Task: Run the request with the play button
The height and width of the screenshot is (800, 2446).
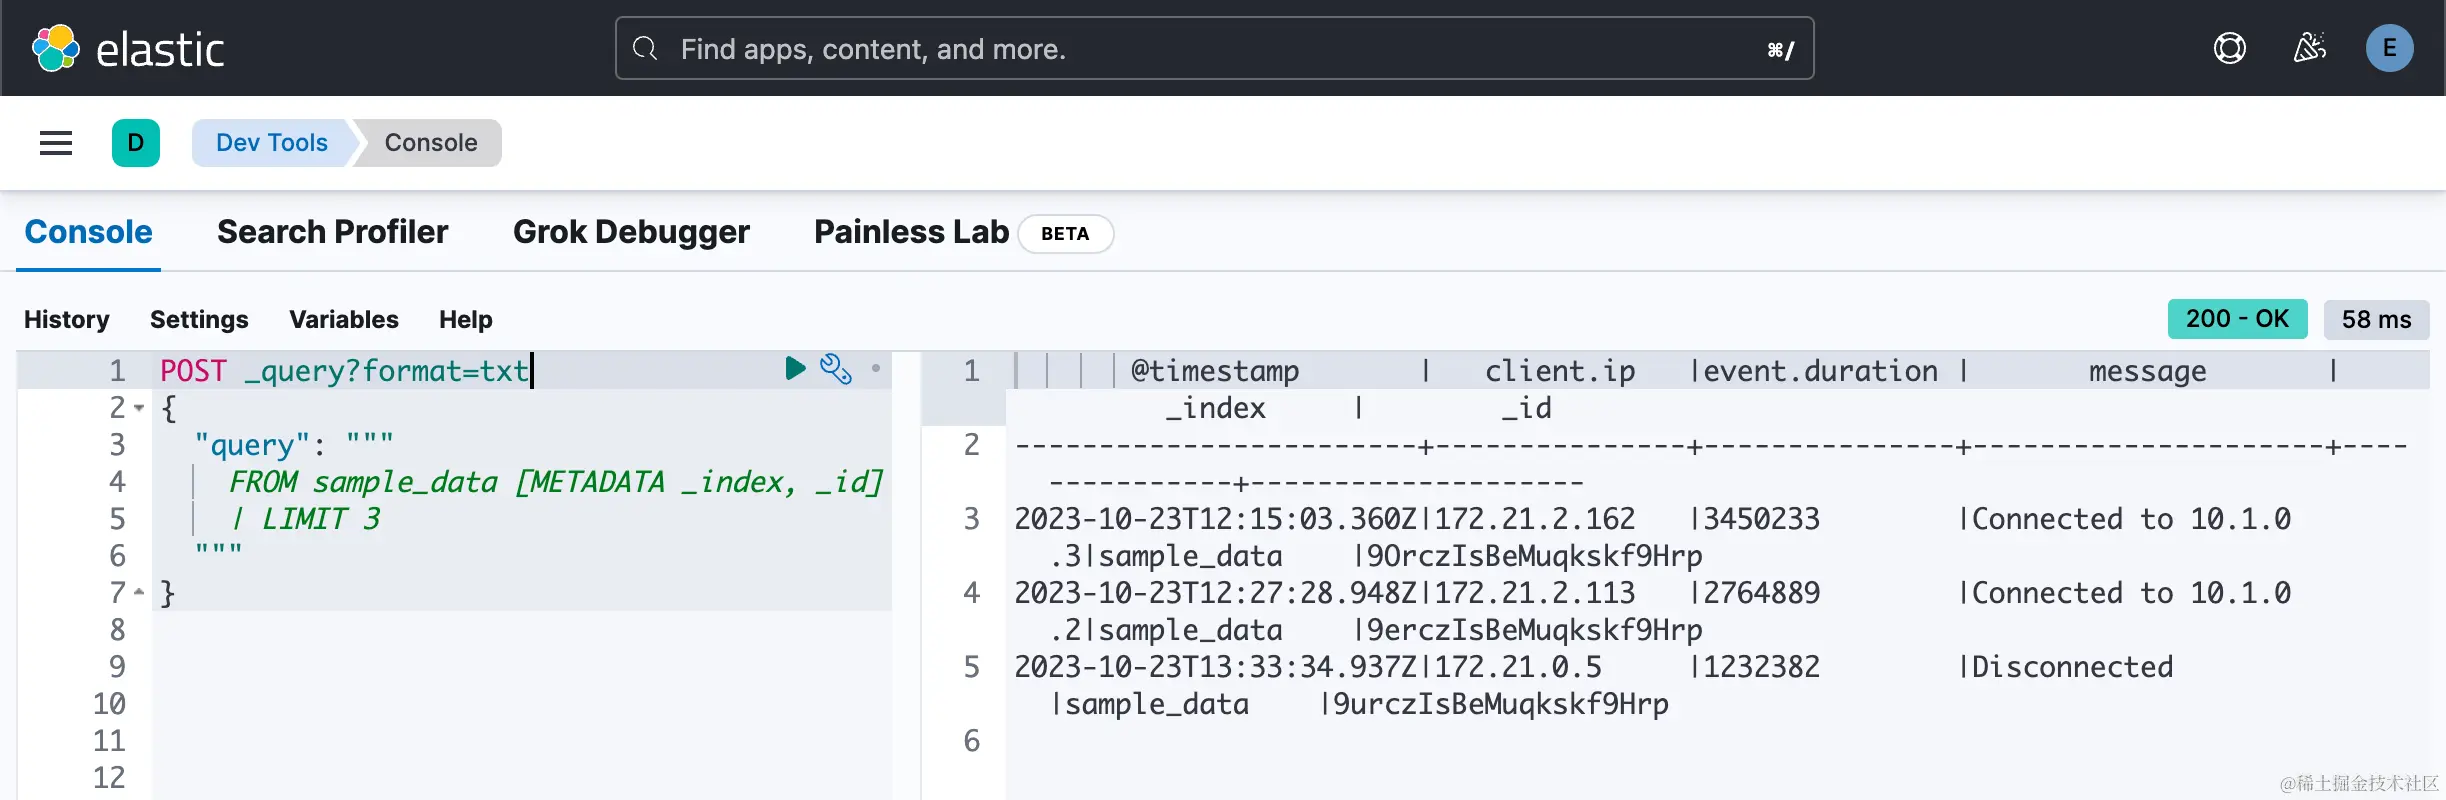Action: [x=795, y=369]
